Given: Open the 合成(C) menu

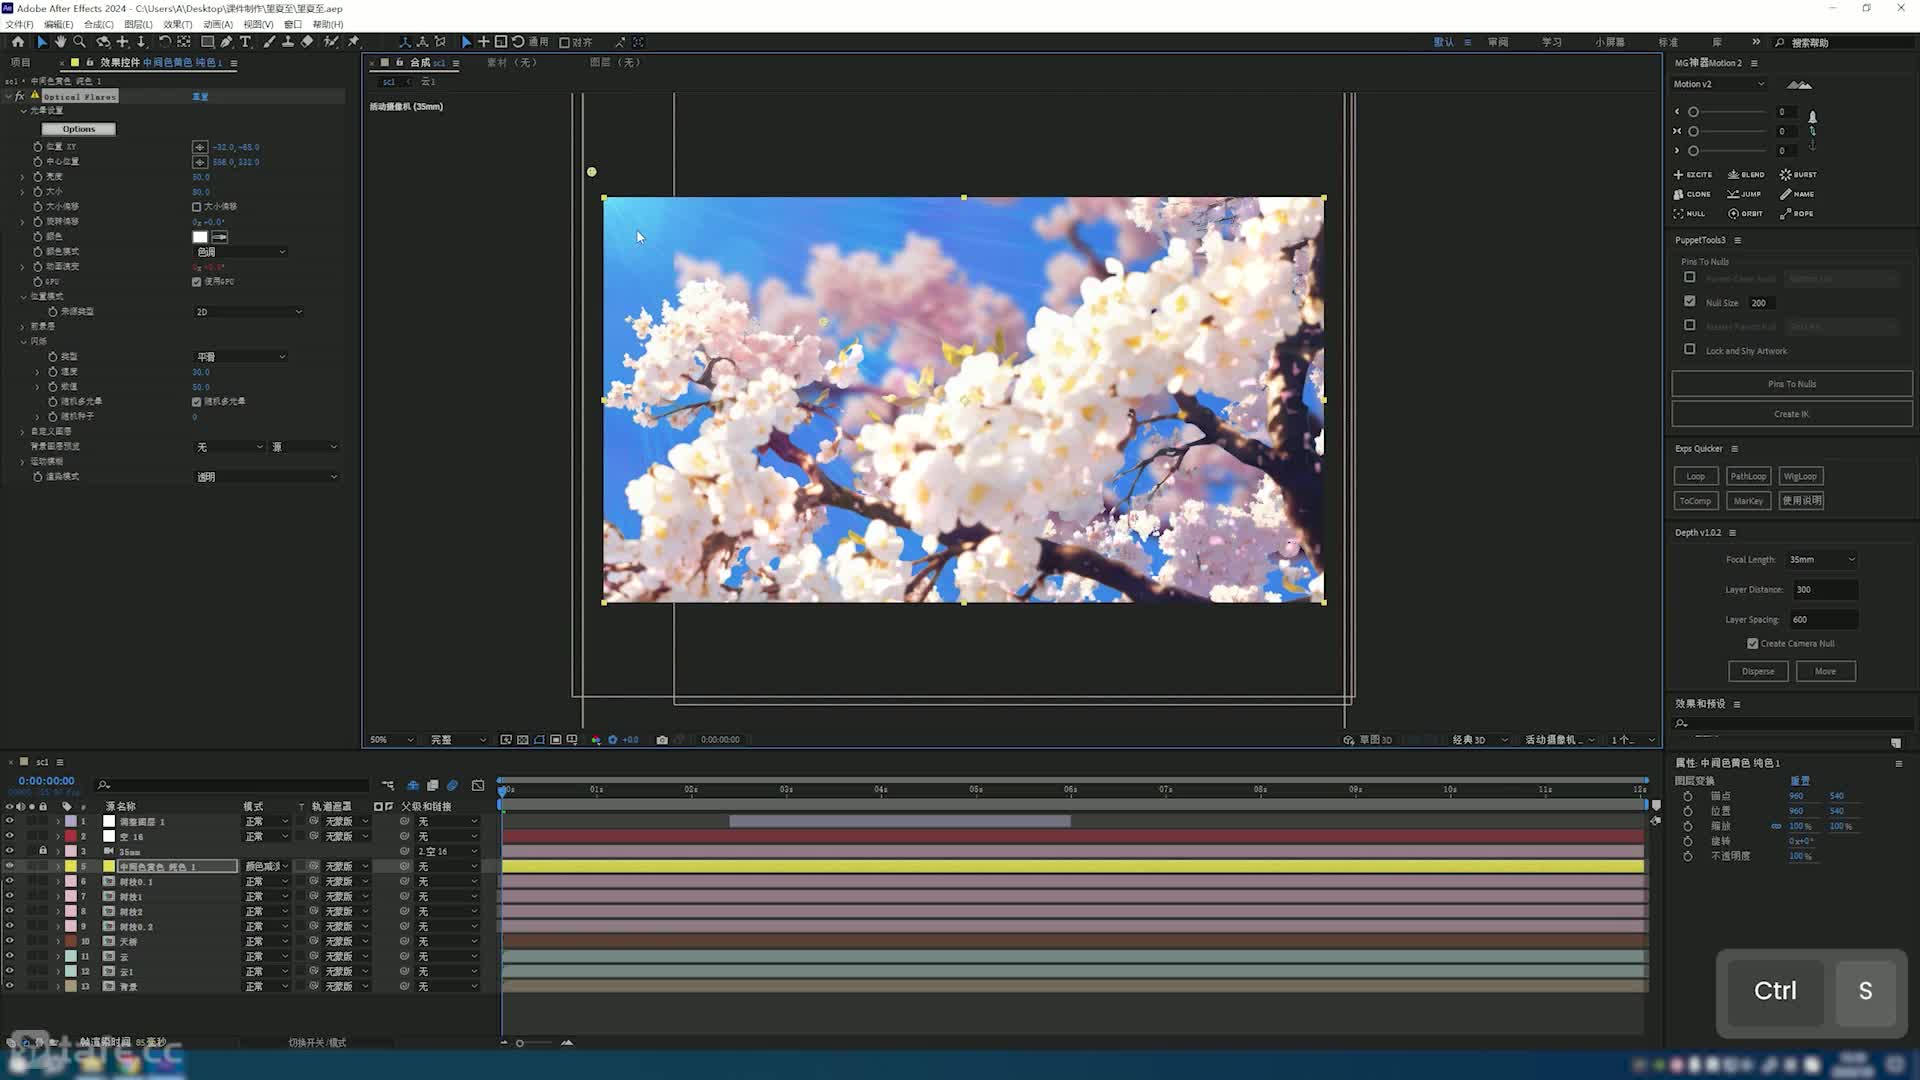Looking at the screenshot, I should pyautogui.click(x=99, y=24).
